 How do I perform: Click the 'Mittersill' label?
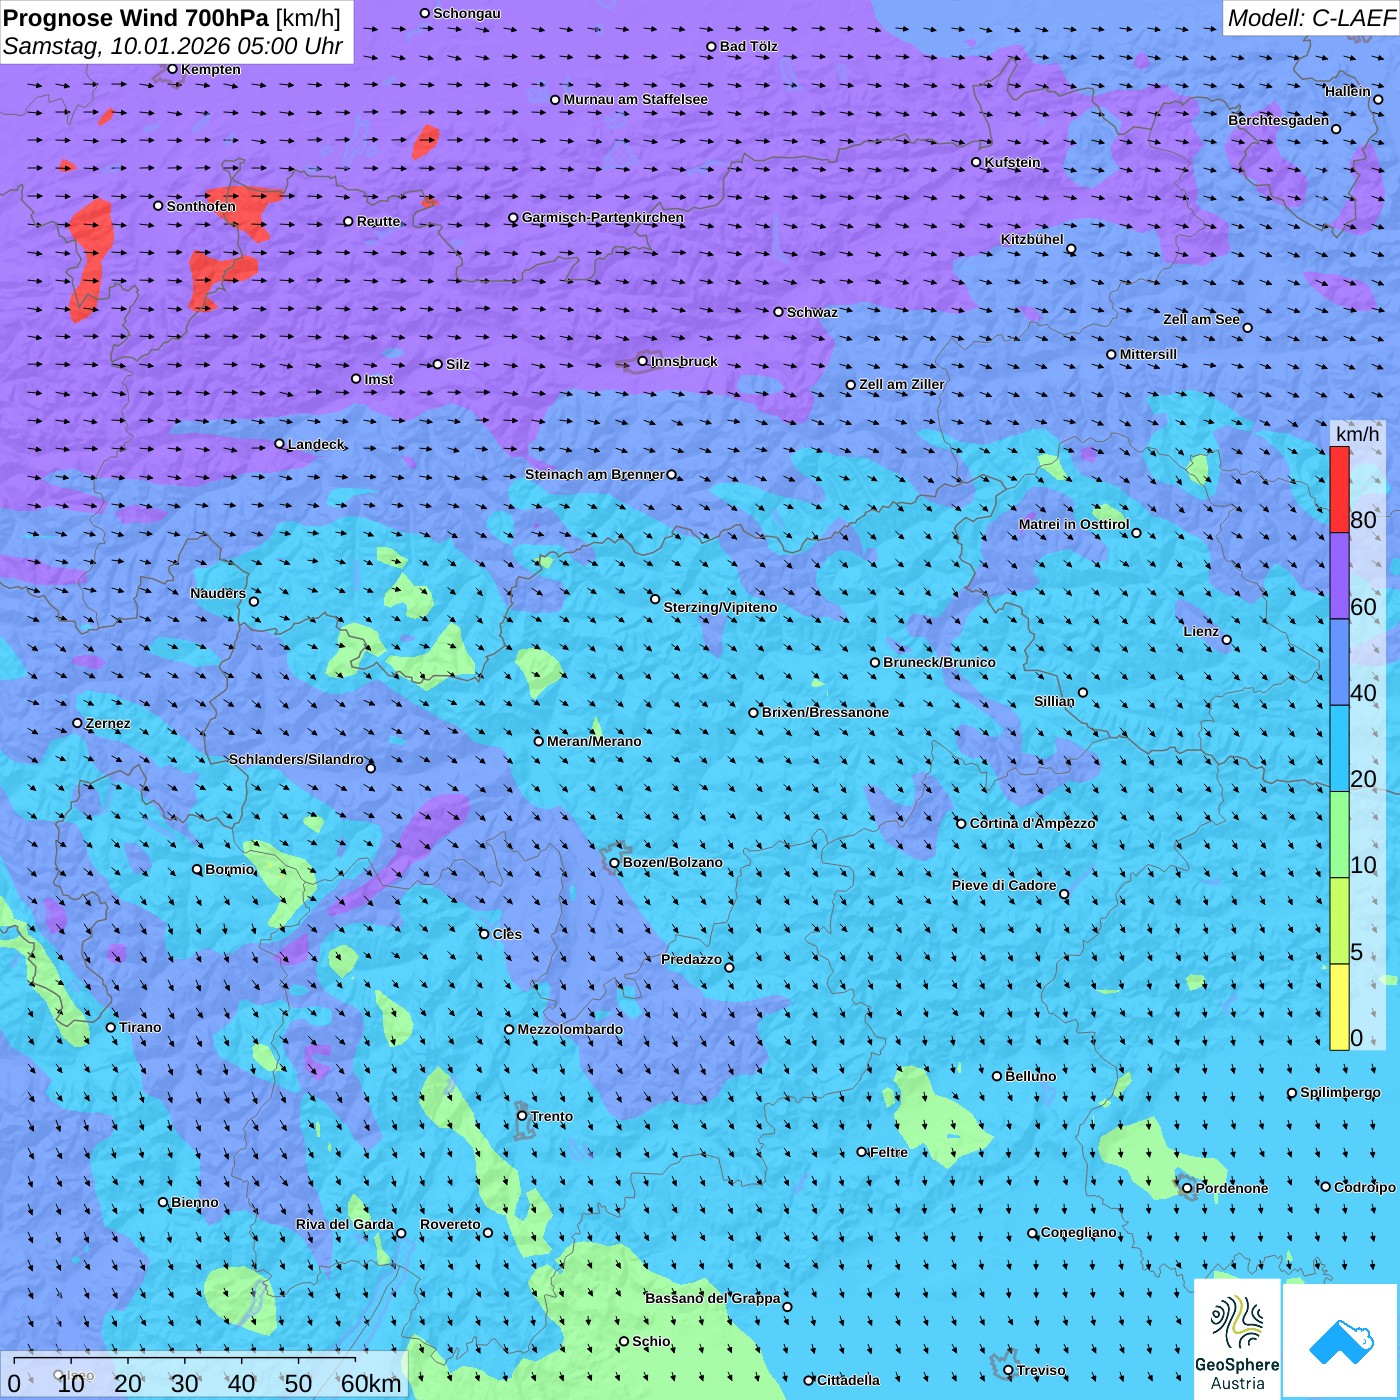(1148, 354)
